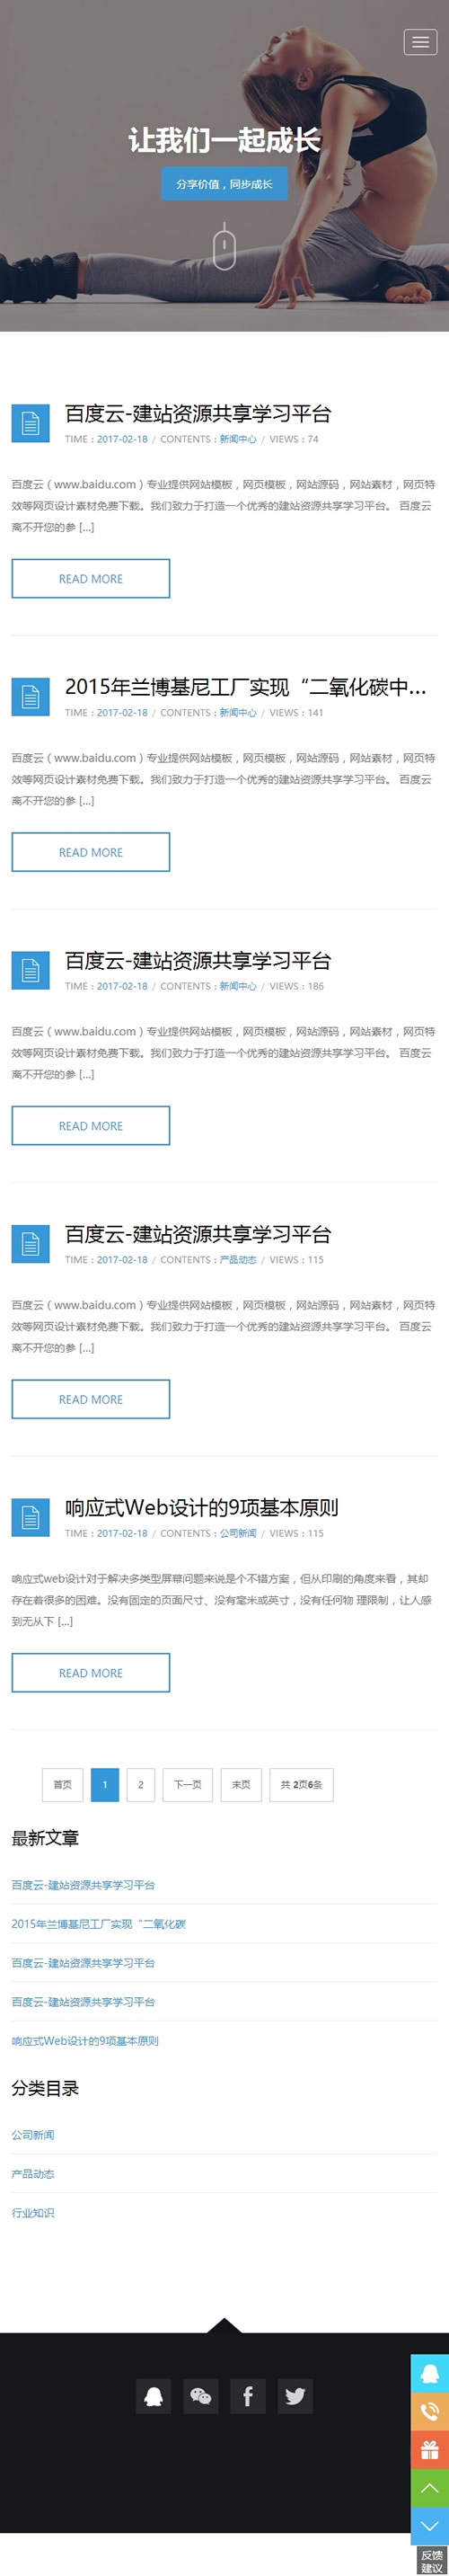The image size is (449, 2576).
Task: Click the red gift floating icon
Action: click(x=430, y=2449)
